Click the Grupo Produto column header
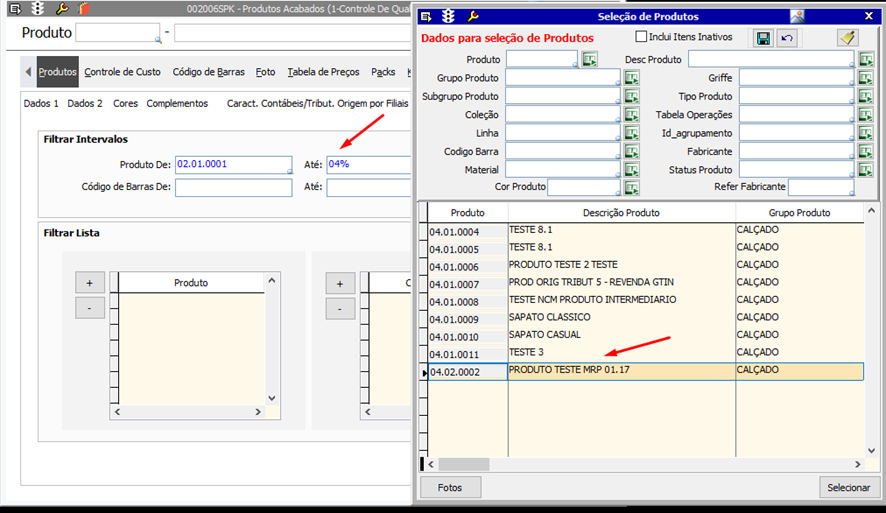 [799, 212]
